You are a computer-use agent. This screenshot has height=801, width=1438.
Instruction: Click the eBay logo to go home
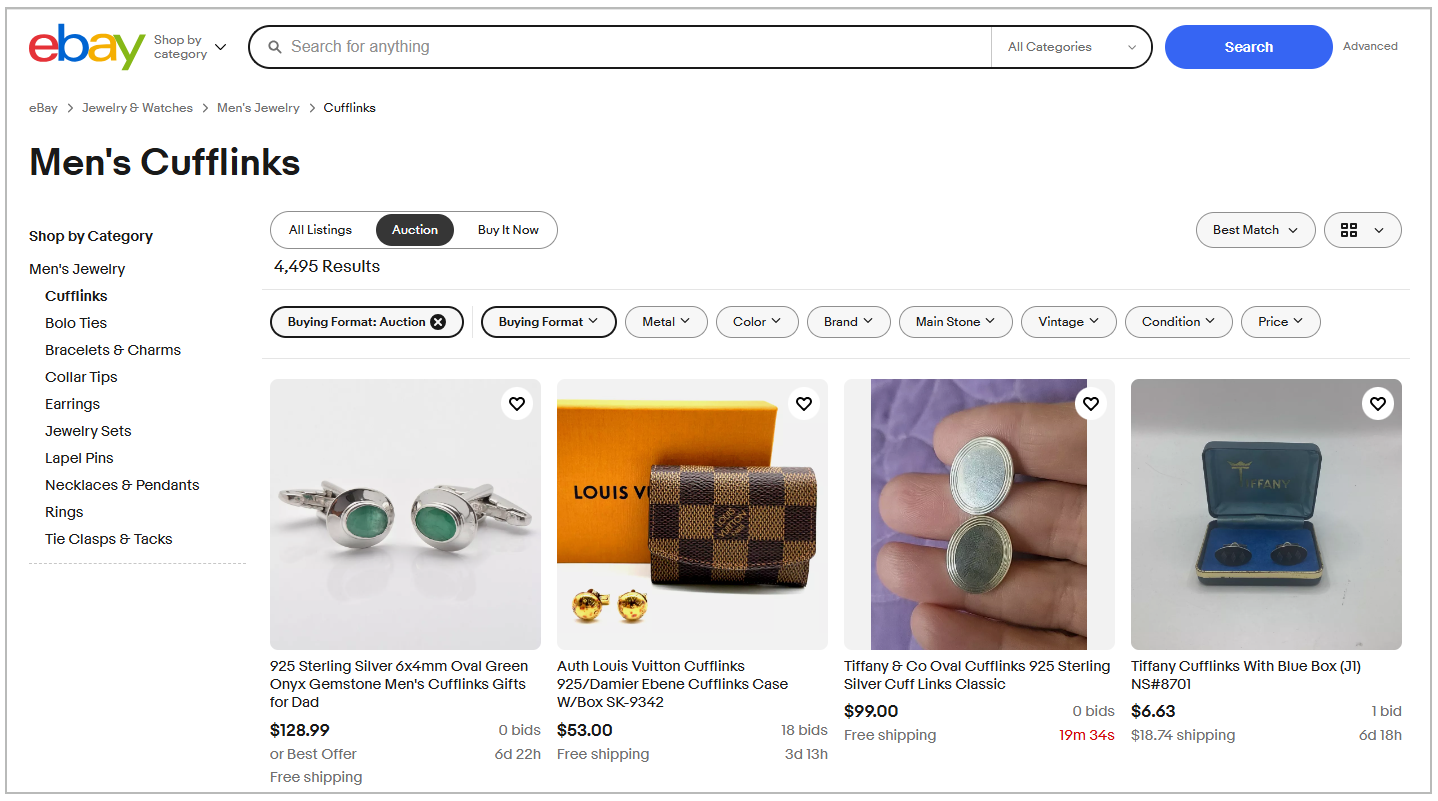pyautogui.click(x=85, y=46)
